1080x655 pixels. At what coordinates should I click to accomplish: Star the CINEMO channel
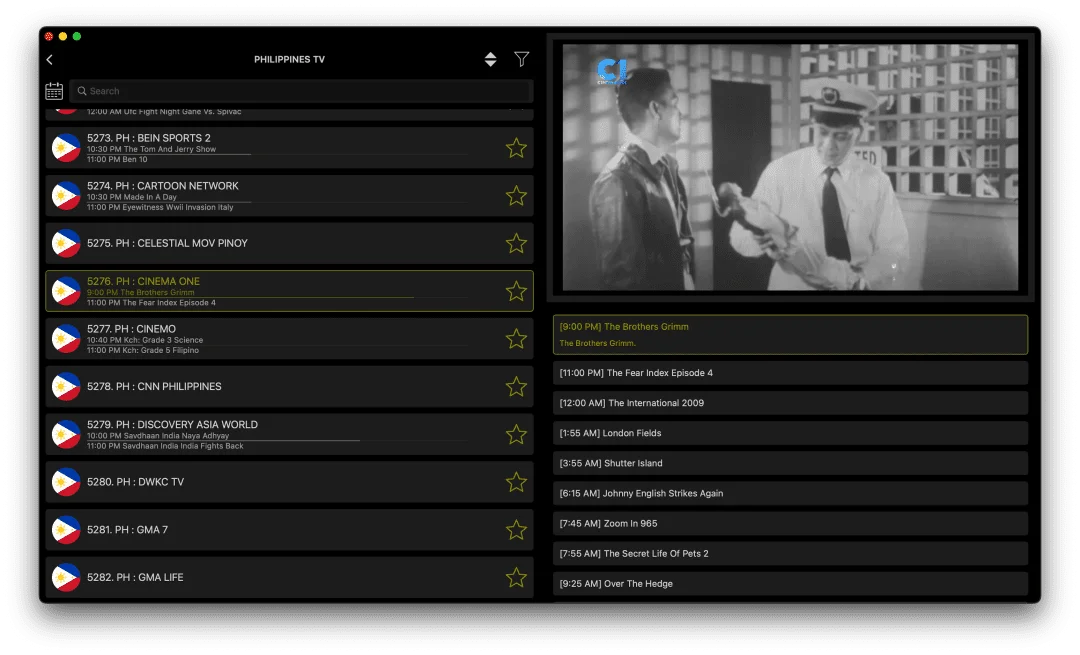click(x=516, y=339)
